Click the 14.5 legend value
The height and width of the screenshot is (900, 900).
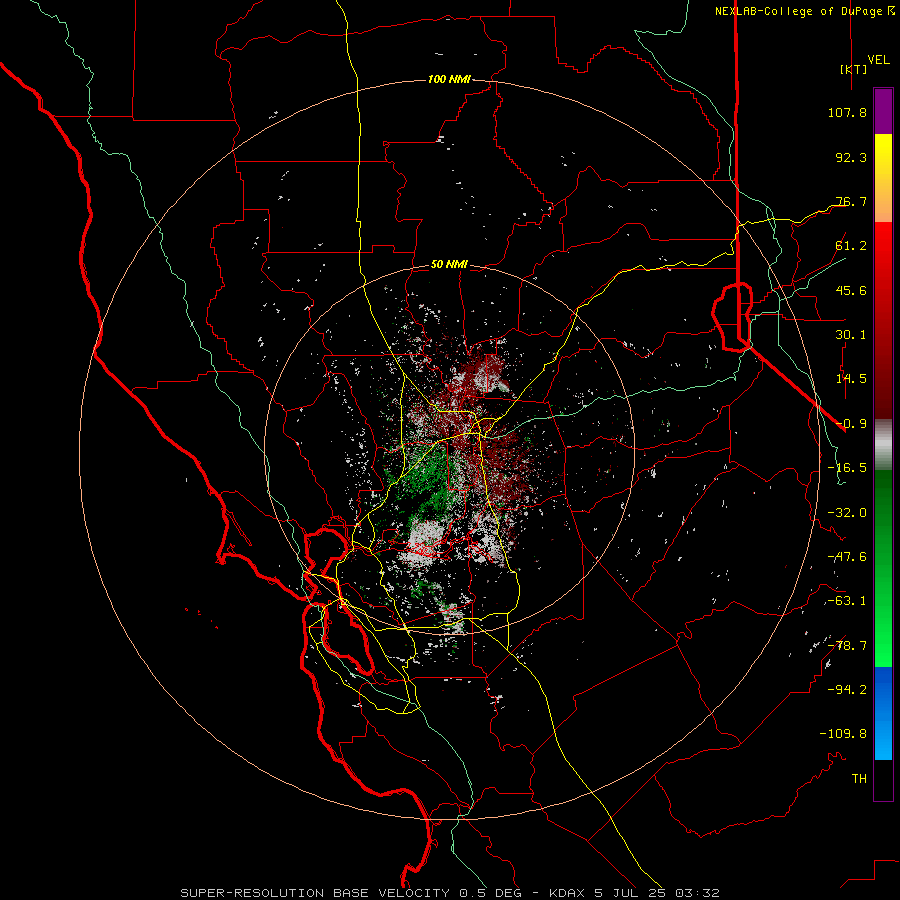point(851,379)
